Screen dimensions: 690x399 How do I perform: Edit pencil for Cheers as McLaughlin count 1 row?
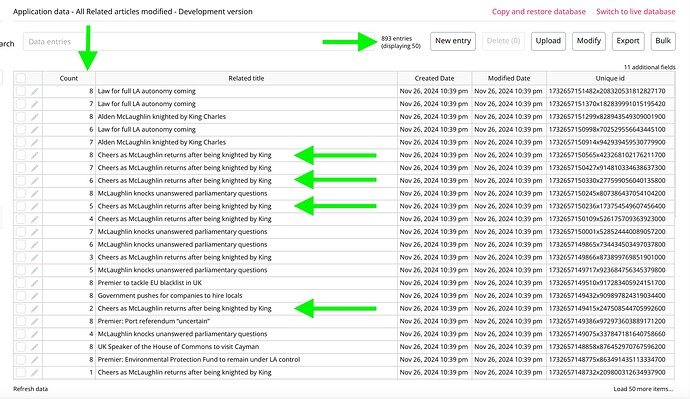34,372
